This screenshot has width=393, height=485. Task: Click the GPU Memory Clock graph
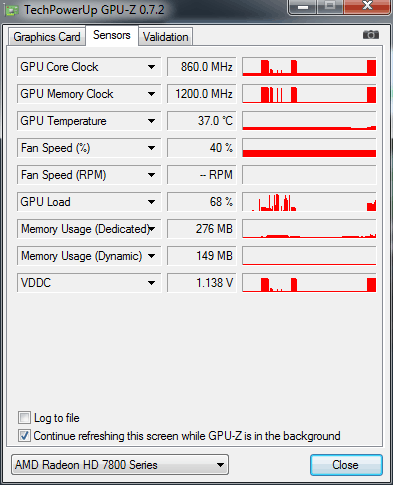(x=309, y=94)
